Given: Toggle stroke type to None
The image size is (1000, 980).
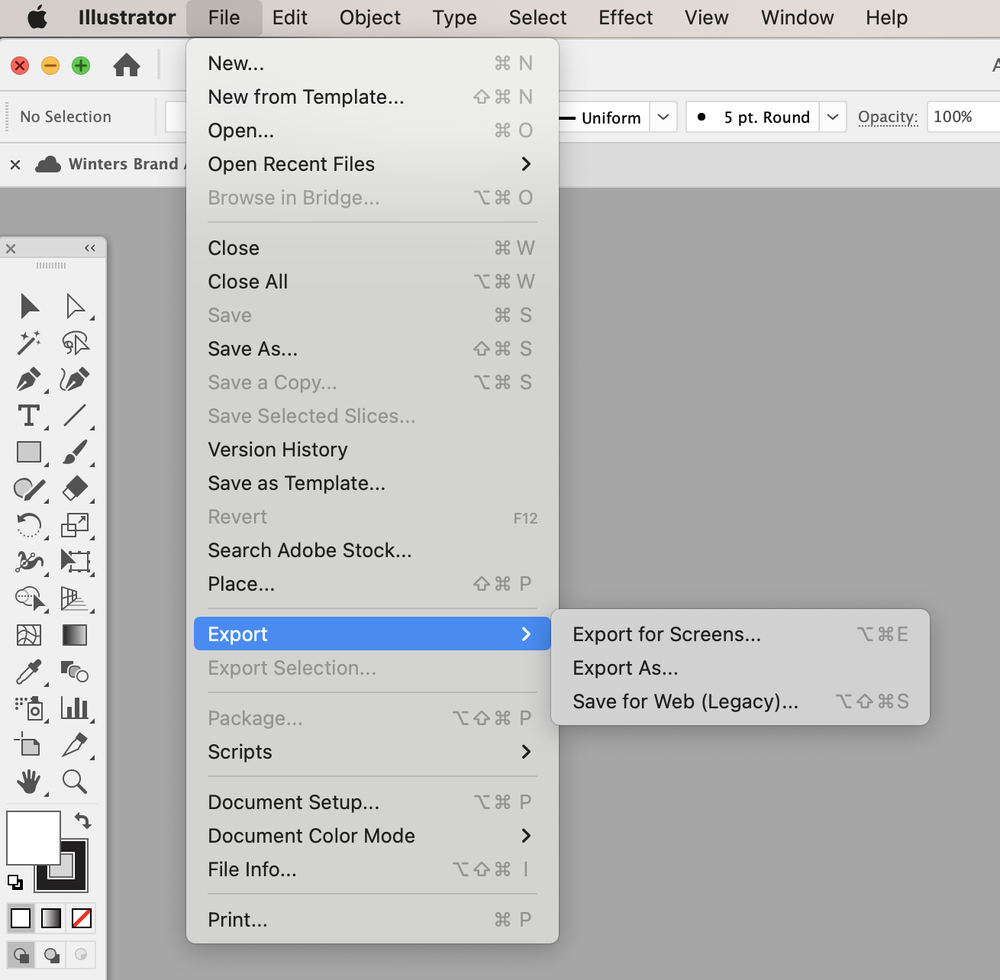Looking at the screenshot, I should (81, 918).
